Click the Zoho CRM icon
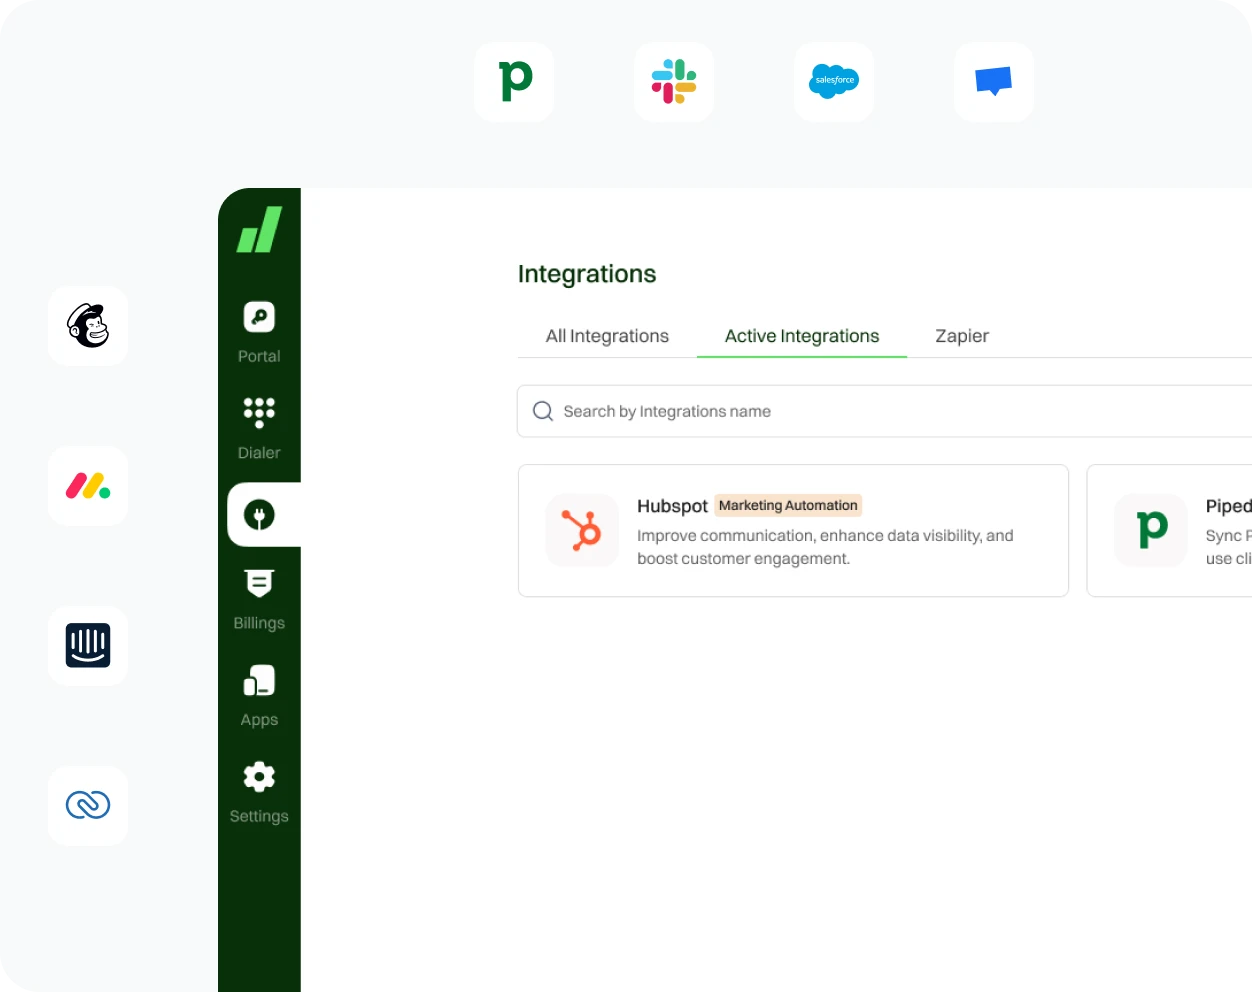Viewport: 1252px width, 992px height. [x=87, y=805]
